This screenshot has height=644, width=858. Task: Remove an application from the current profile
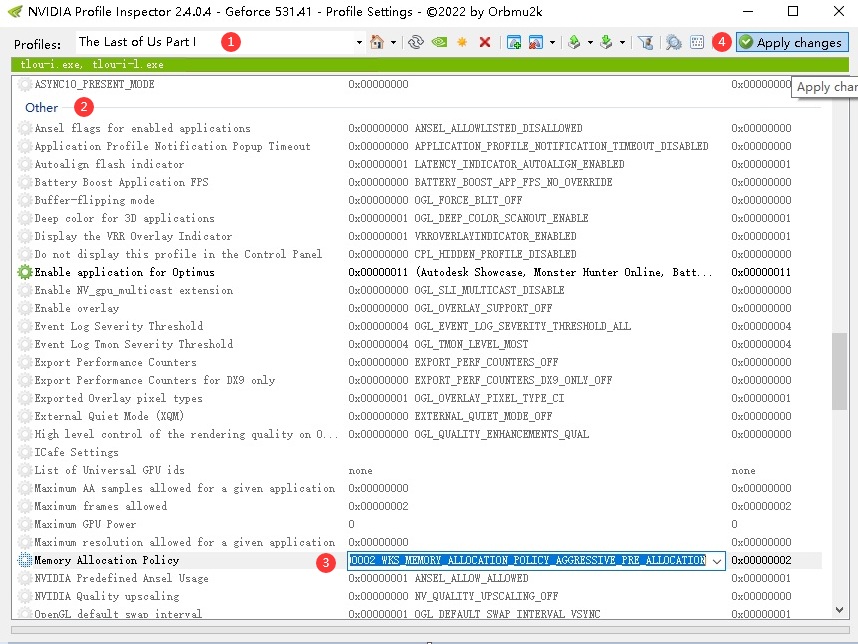pos(536,42)
